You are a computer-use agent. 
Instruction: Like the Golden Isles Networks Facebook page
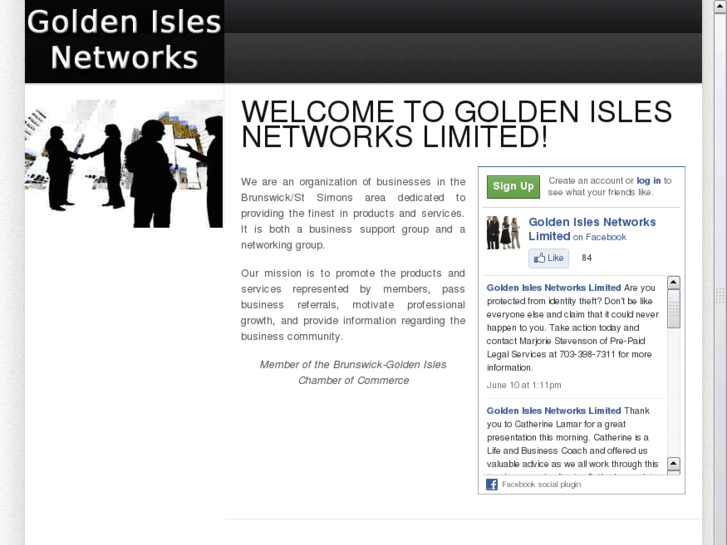point(548,258)
